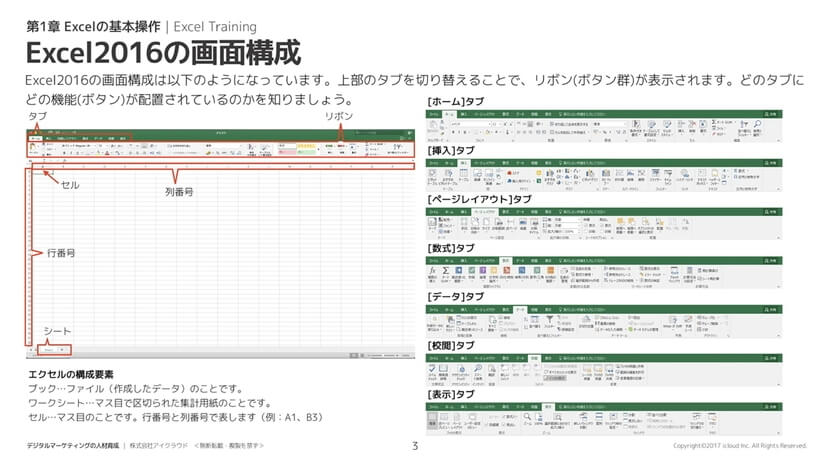Click Slicer icon in [挿入]タブ ribbon strip
This screenshot has width=830, height=467.
(x=655, y=173)
